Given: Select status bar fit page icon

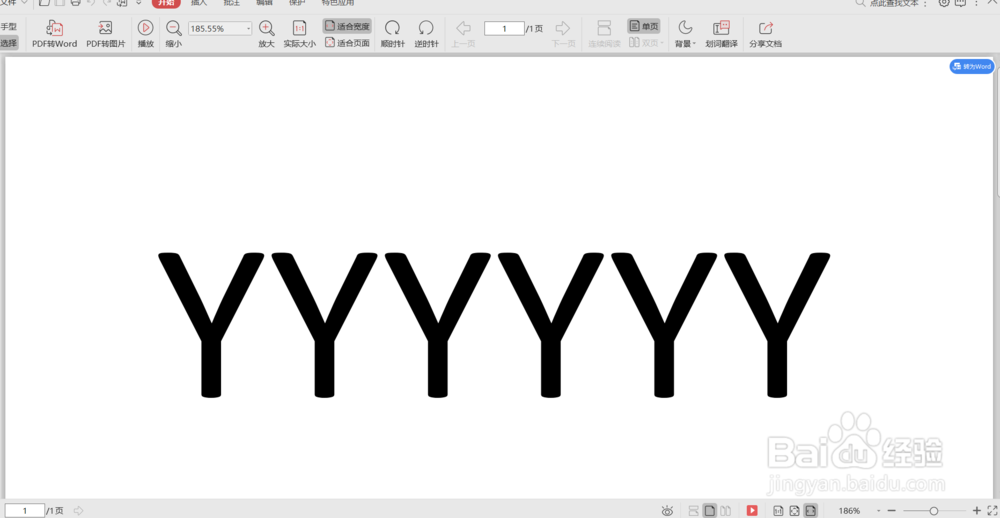Looking at the screenshot, I should 794,510.
